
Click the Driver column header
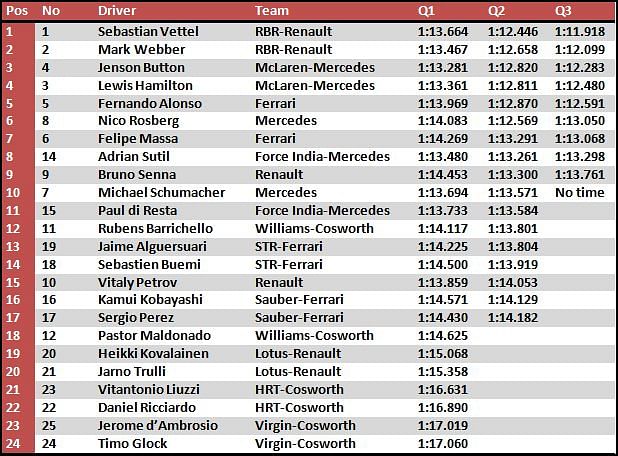117,11
